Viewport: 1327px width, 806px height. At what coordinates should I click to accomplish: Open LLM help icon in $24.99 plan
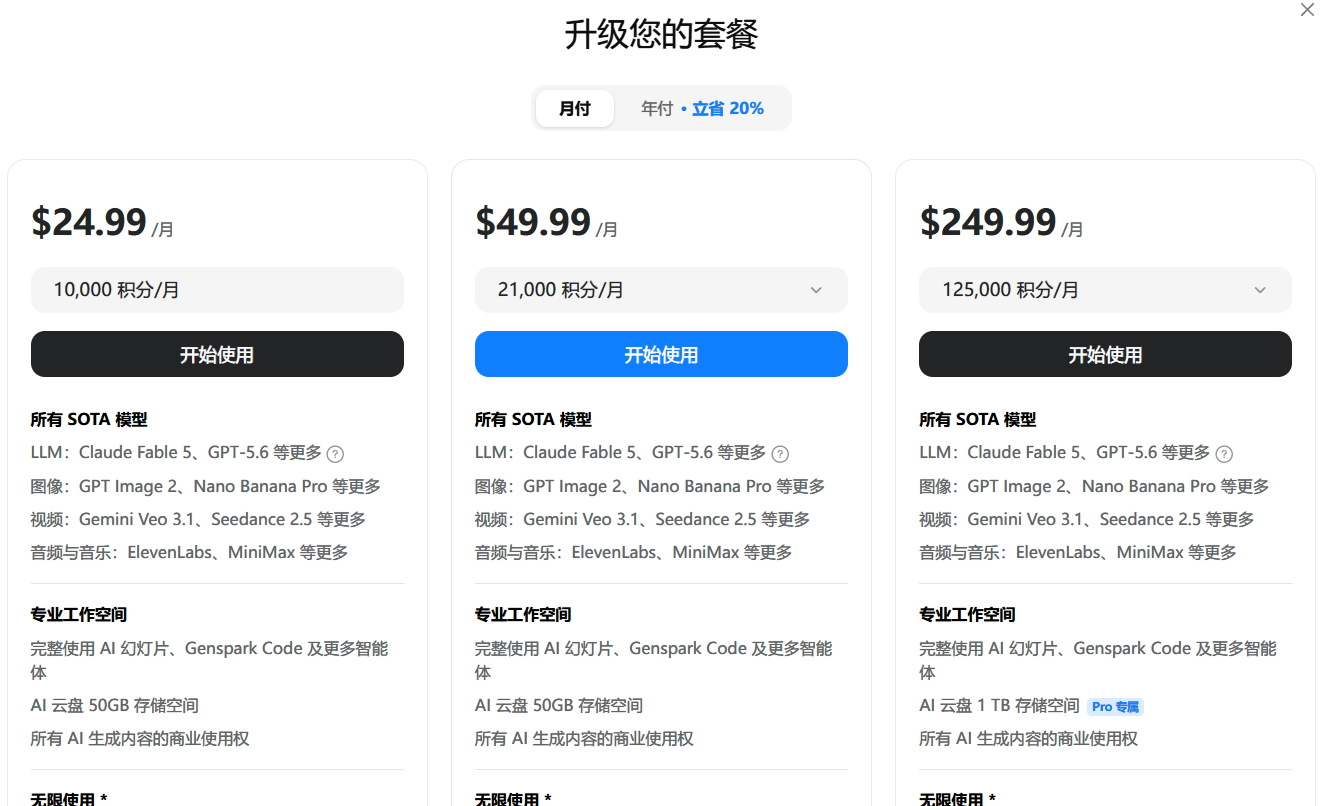click(x=336, y=454)
